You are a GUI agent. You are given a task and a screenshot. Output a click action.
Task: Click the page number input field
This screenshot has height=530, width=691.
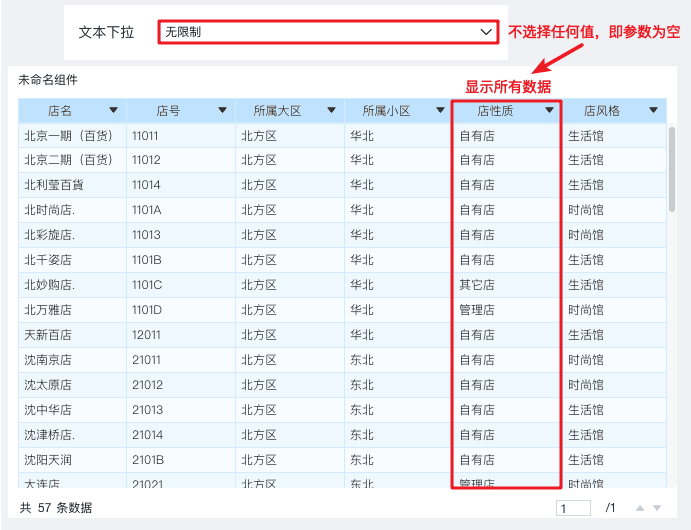click(x=573, y=508)
